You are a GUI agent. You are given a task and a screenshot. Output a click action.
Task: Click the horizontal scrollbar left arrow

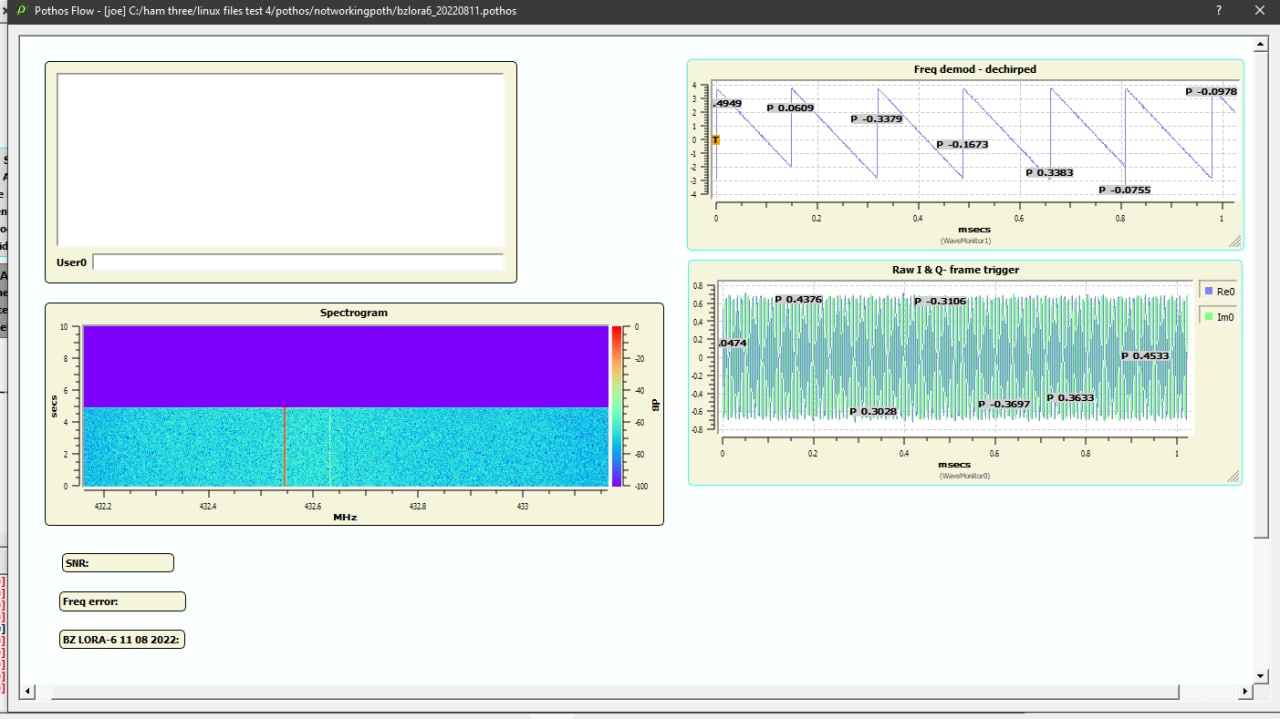point(27,691)
